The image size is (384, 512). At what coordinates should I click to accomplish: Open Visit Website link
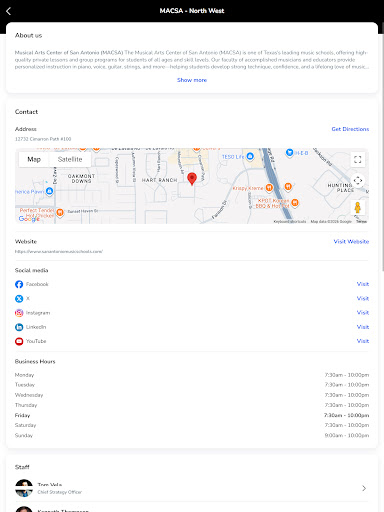point(351,241)
